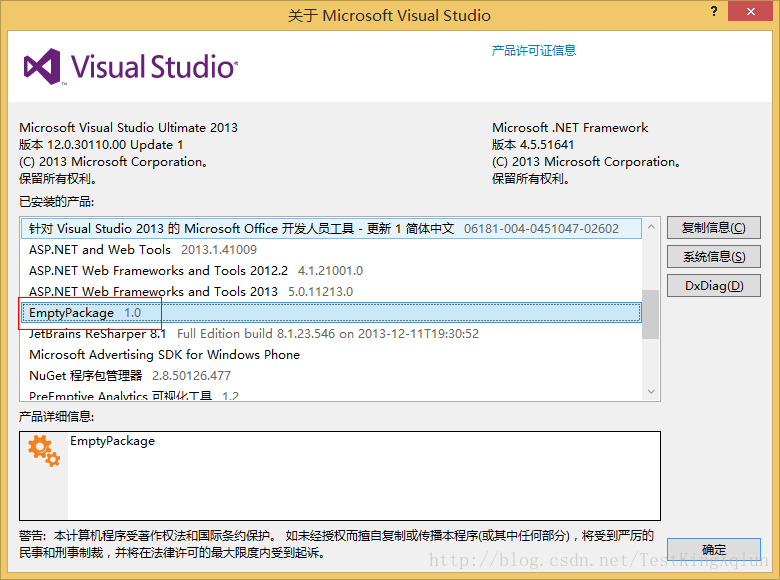Select ASP.NET and Web Tools row

click(331, 250)
